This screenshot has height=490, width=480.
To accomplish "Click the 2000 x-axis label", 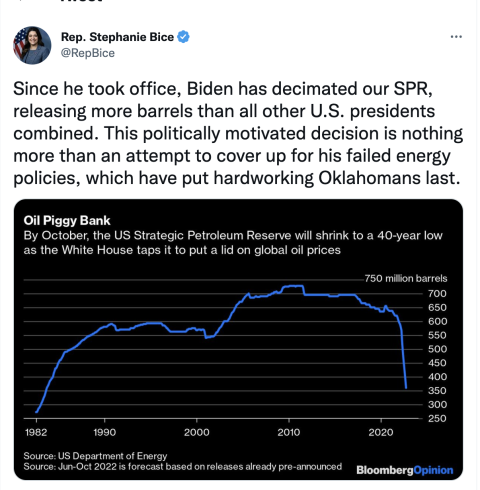I will pos(197,432).
